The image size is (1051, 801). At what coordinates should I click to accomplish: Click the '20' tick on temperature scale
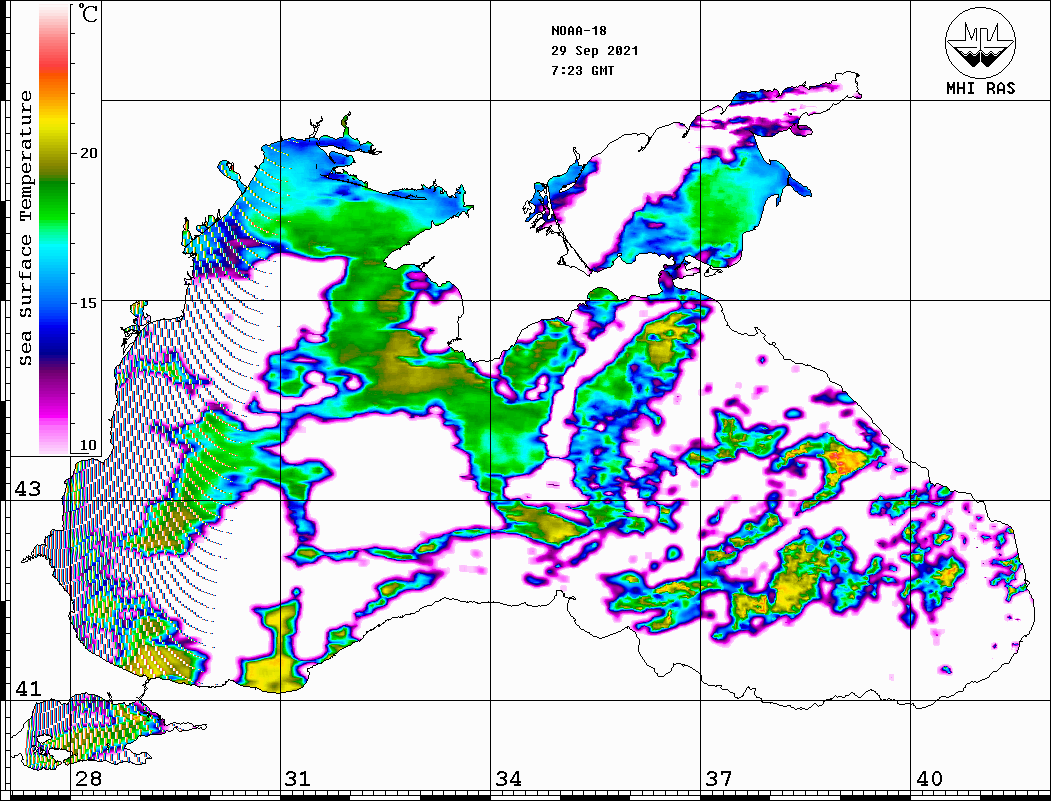88,153
